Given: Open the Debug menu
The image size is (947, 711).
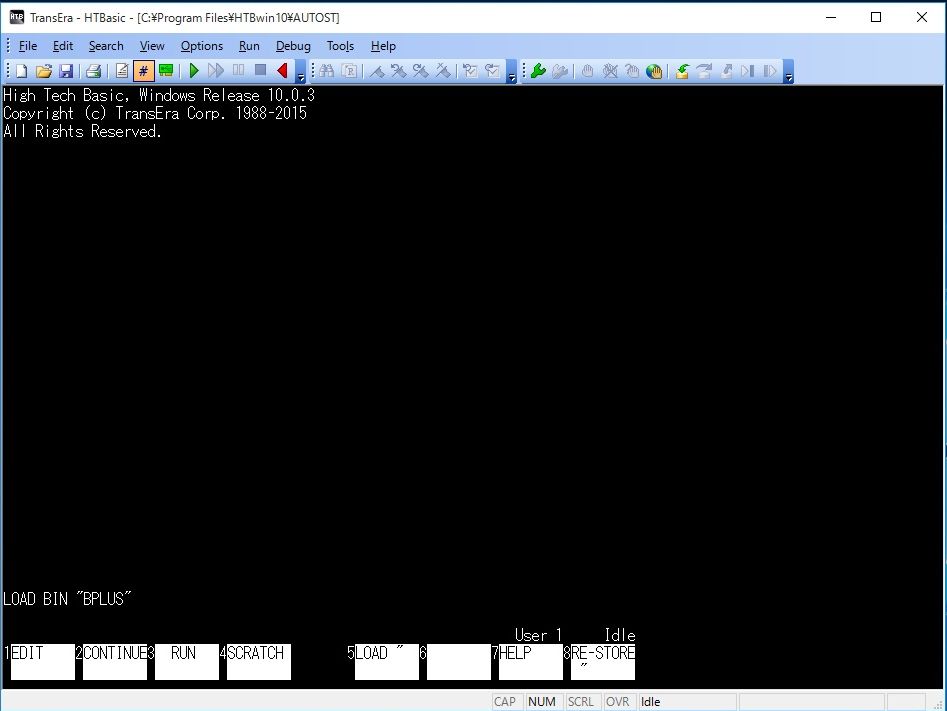Looking at the screenshot, I should 293,46.
